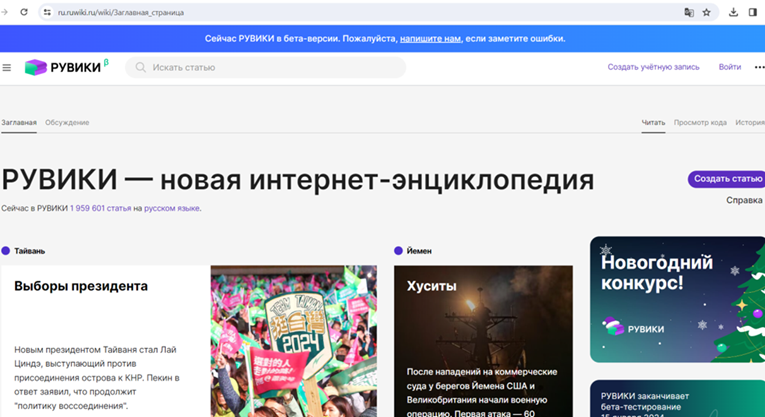Click the русском языке link
Screen dimensions: 765x417
click(172, 208)
